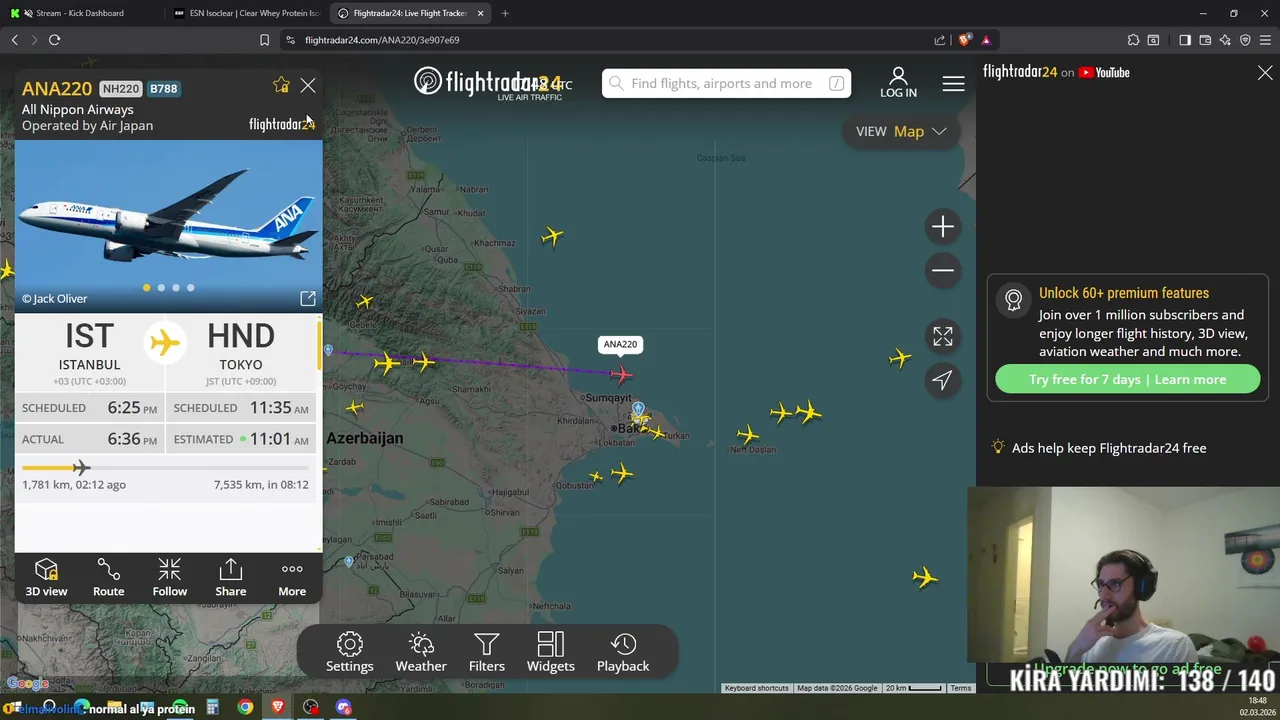Open Brave from the taskbar

[x=278, y=707]
